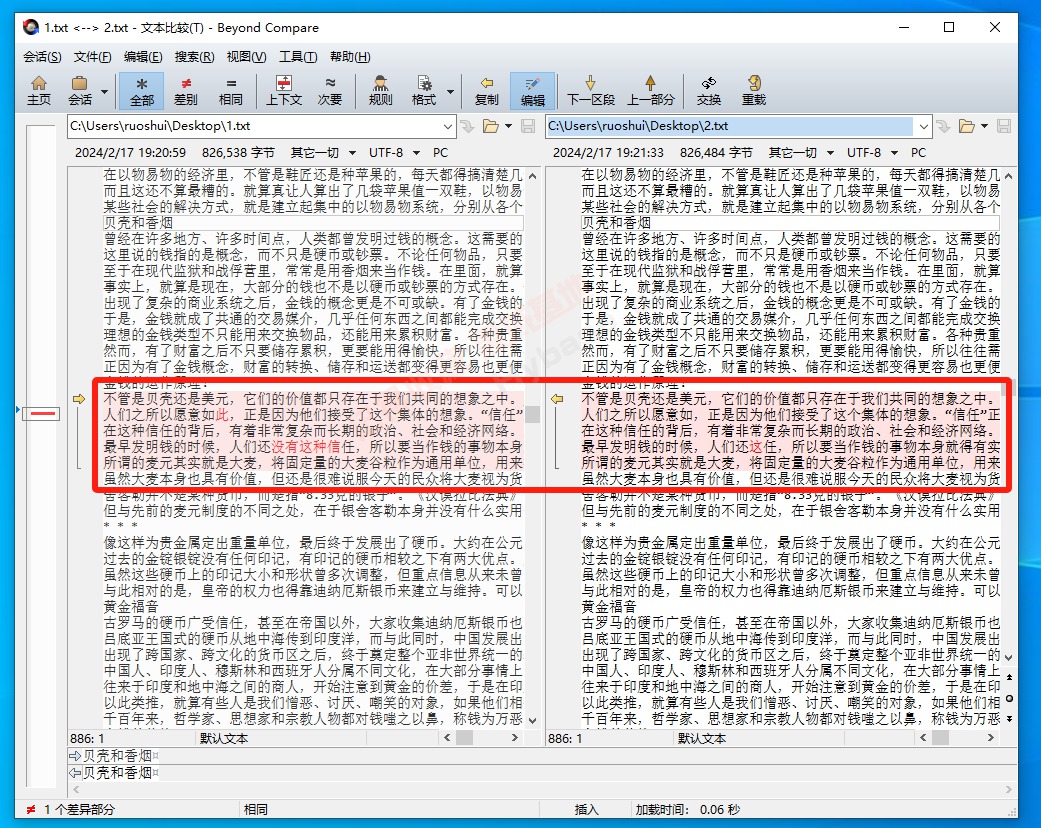Viewport: 1041px width, 828px height.
Task: Open the 搜索(R) menu
Action: (194, 57)
